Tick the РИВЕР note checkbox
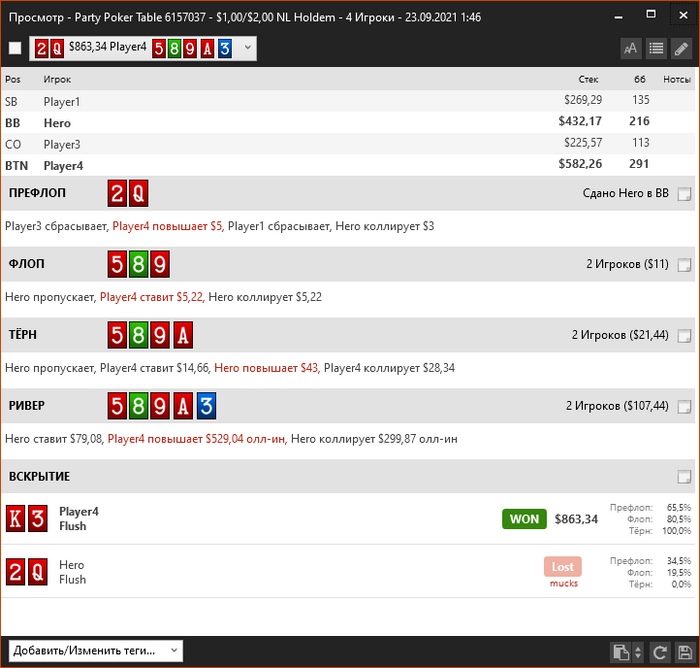700x668 pixels. (x=684, y=406)
